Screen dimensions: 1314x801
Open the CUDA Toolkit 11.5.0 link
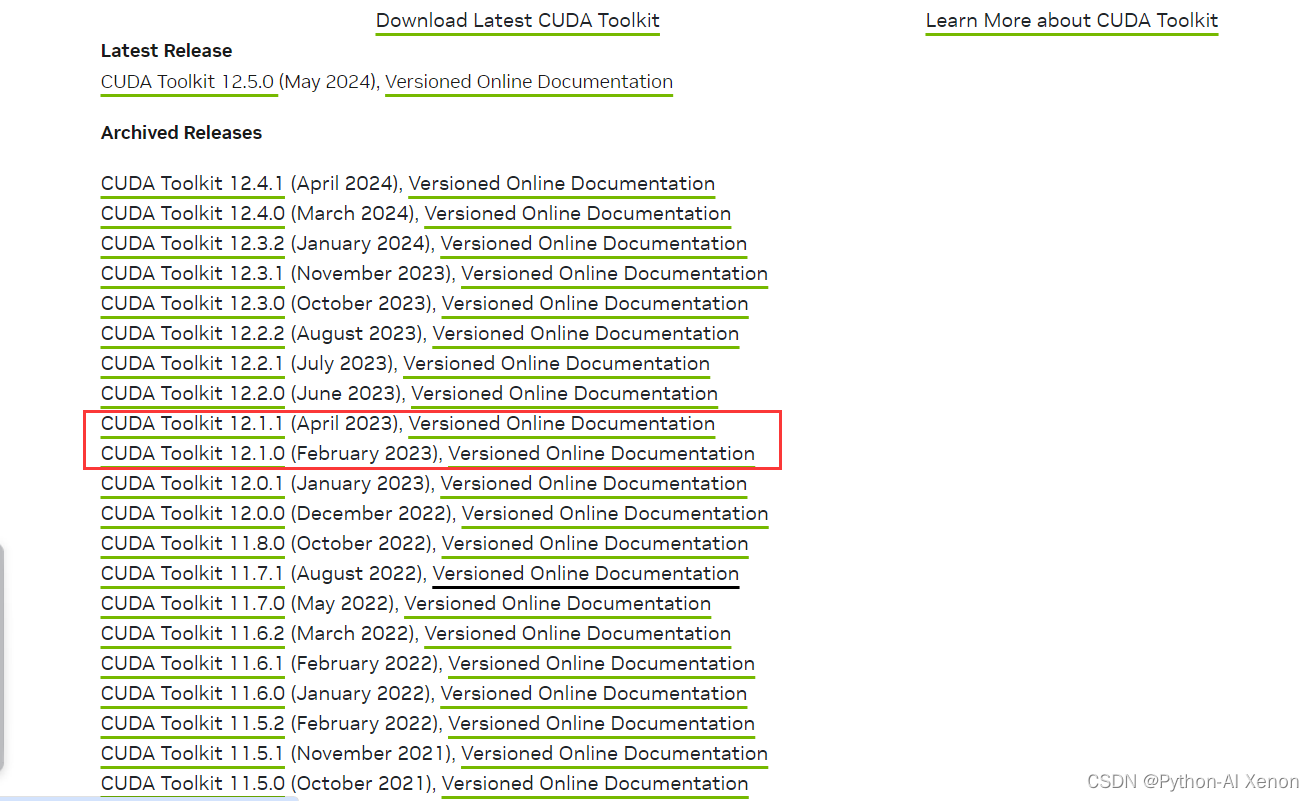193,784
